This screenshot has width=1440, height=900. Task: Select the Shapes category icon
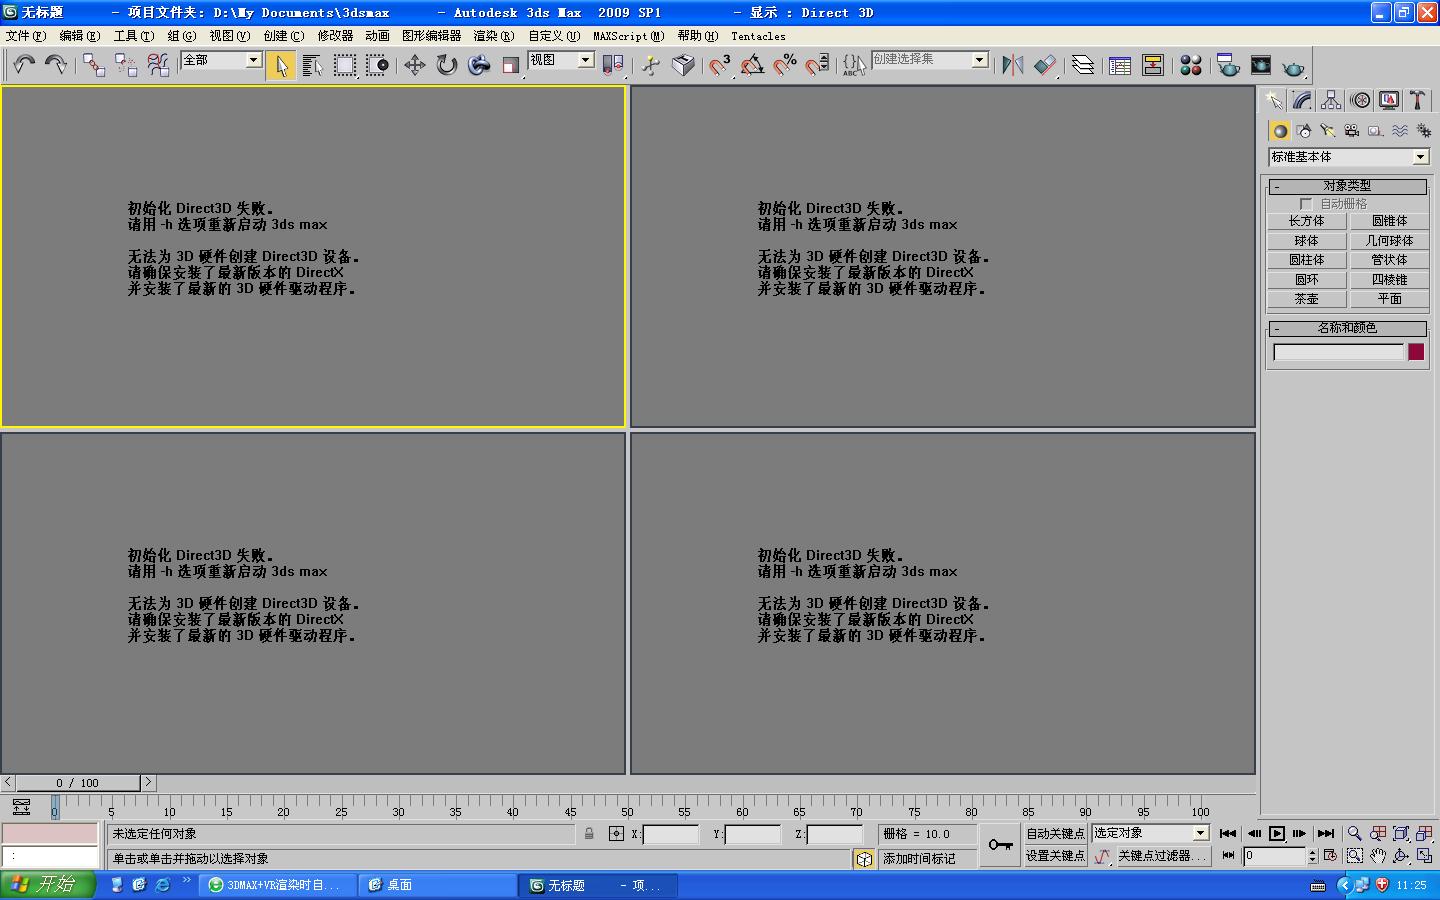click(1304, 131)
